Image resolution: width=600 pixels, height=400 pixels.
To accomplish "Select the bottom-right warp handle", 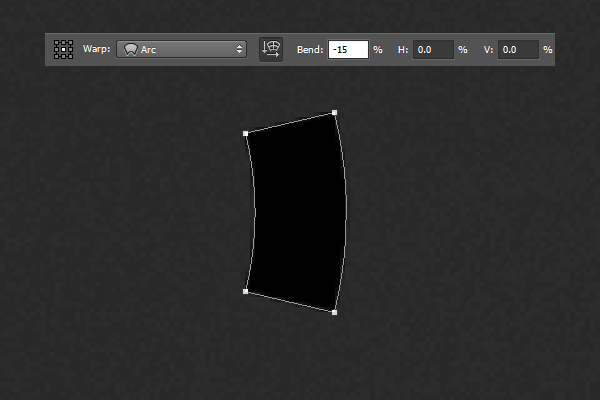I will [334, 312].
